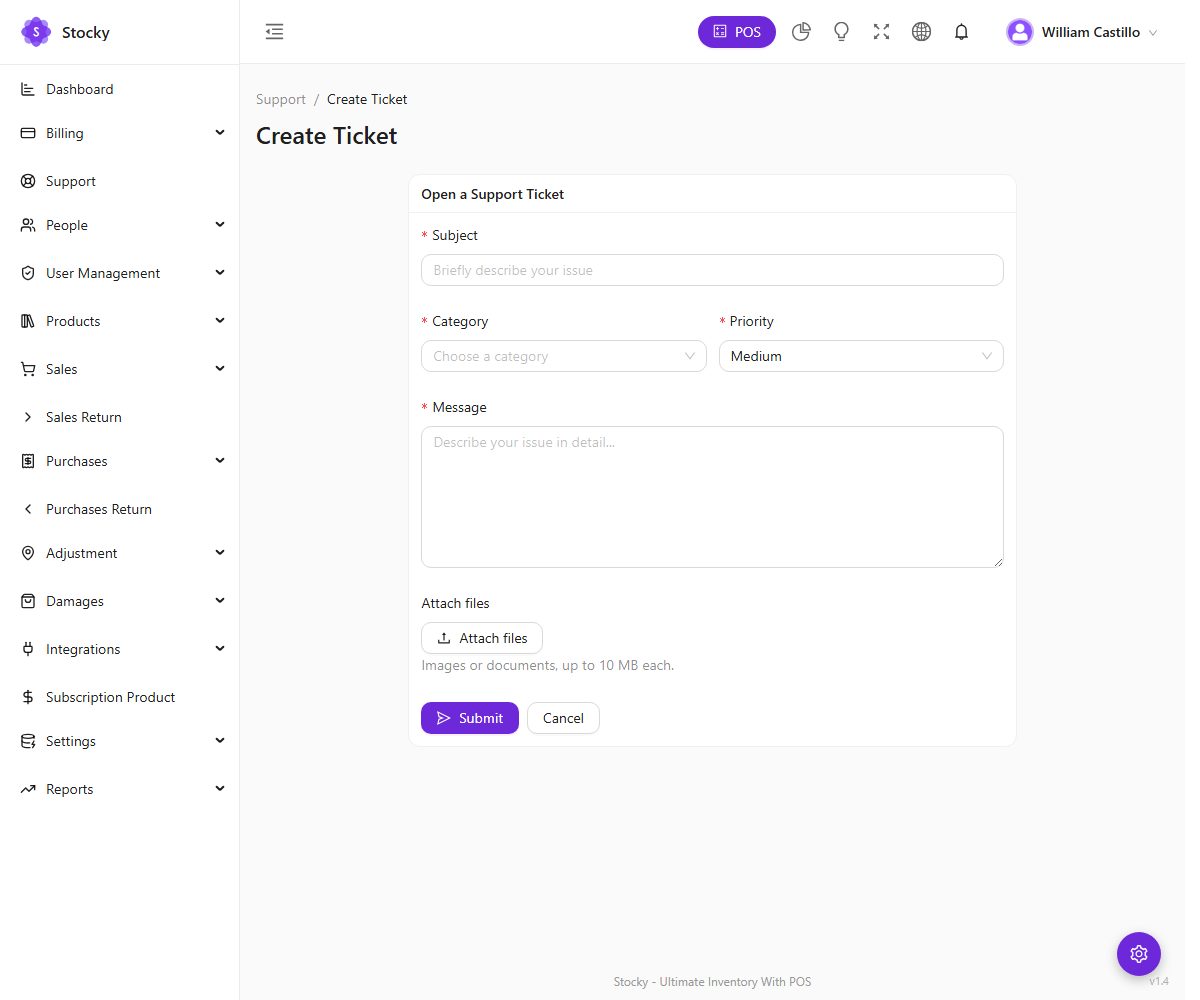Screen dimensions: 1200x1000
Task: Open the POS button
Action: pyautogui.click(x=737, y=32)
